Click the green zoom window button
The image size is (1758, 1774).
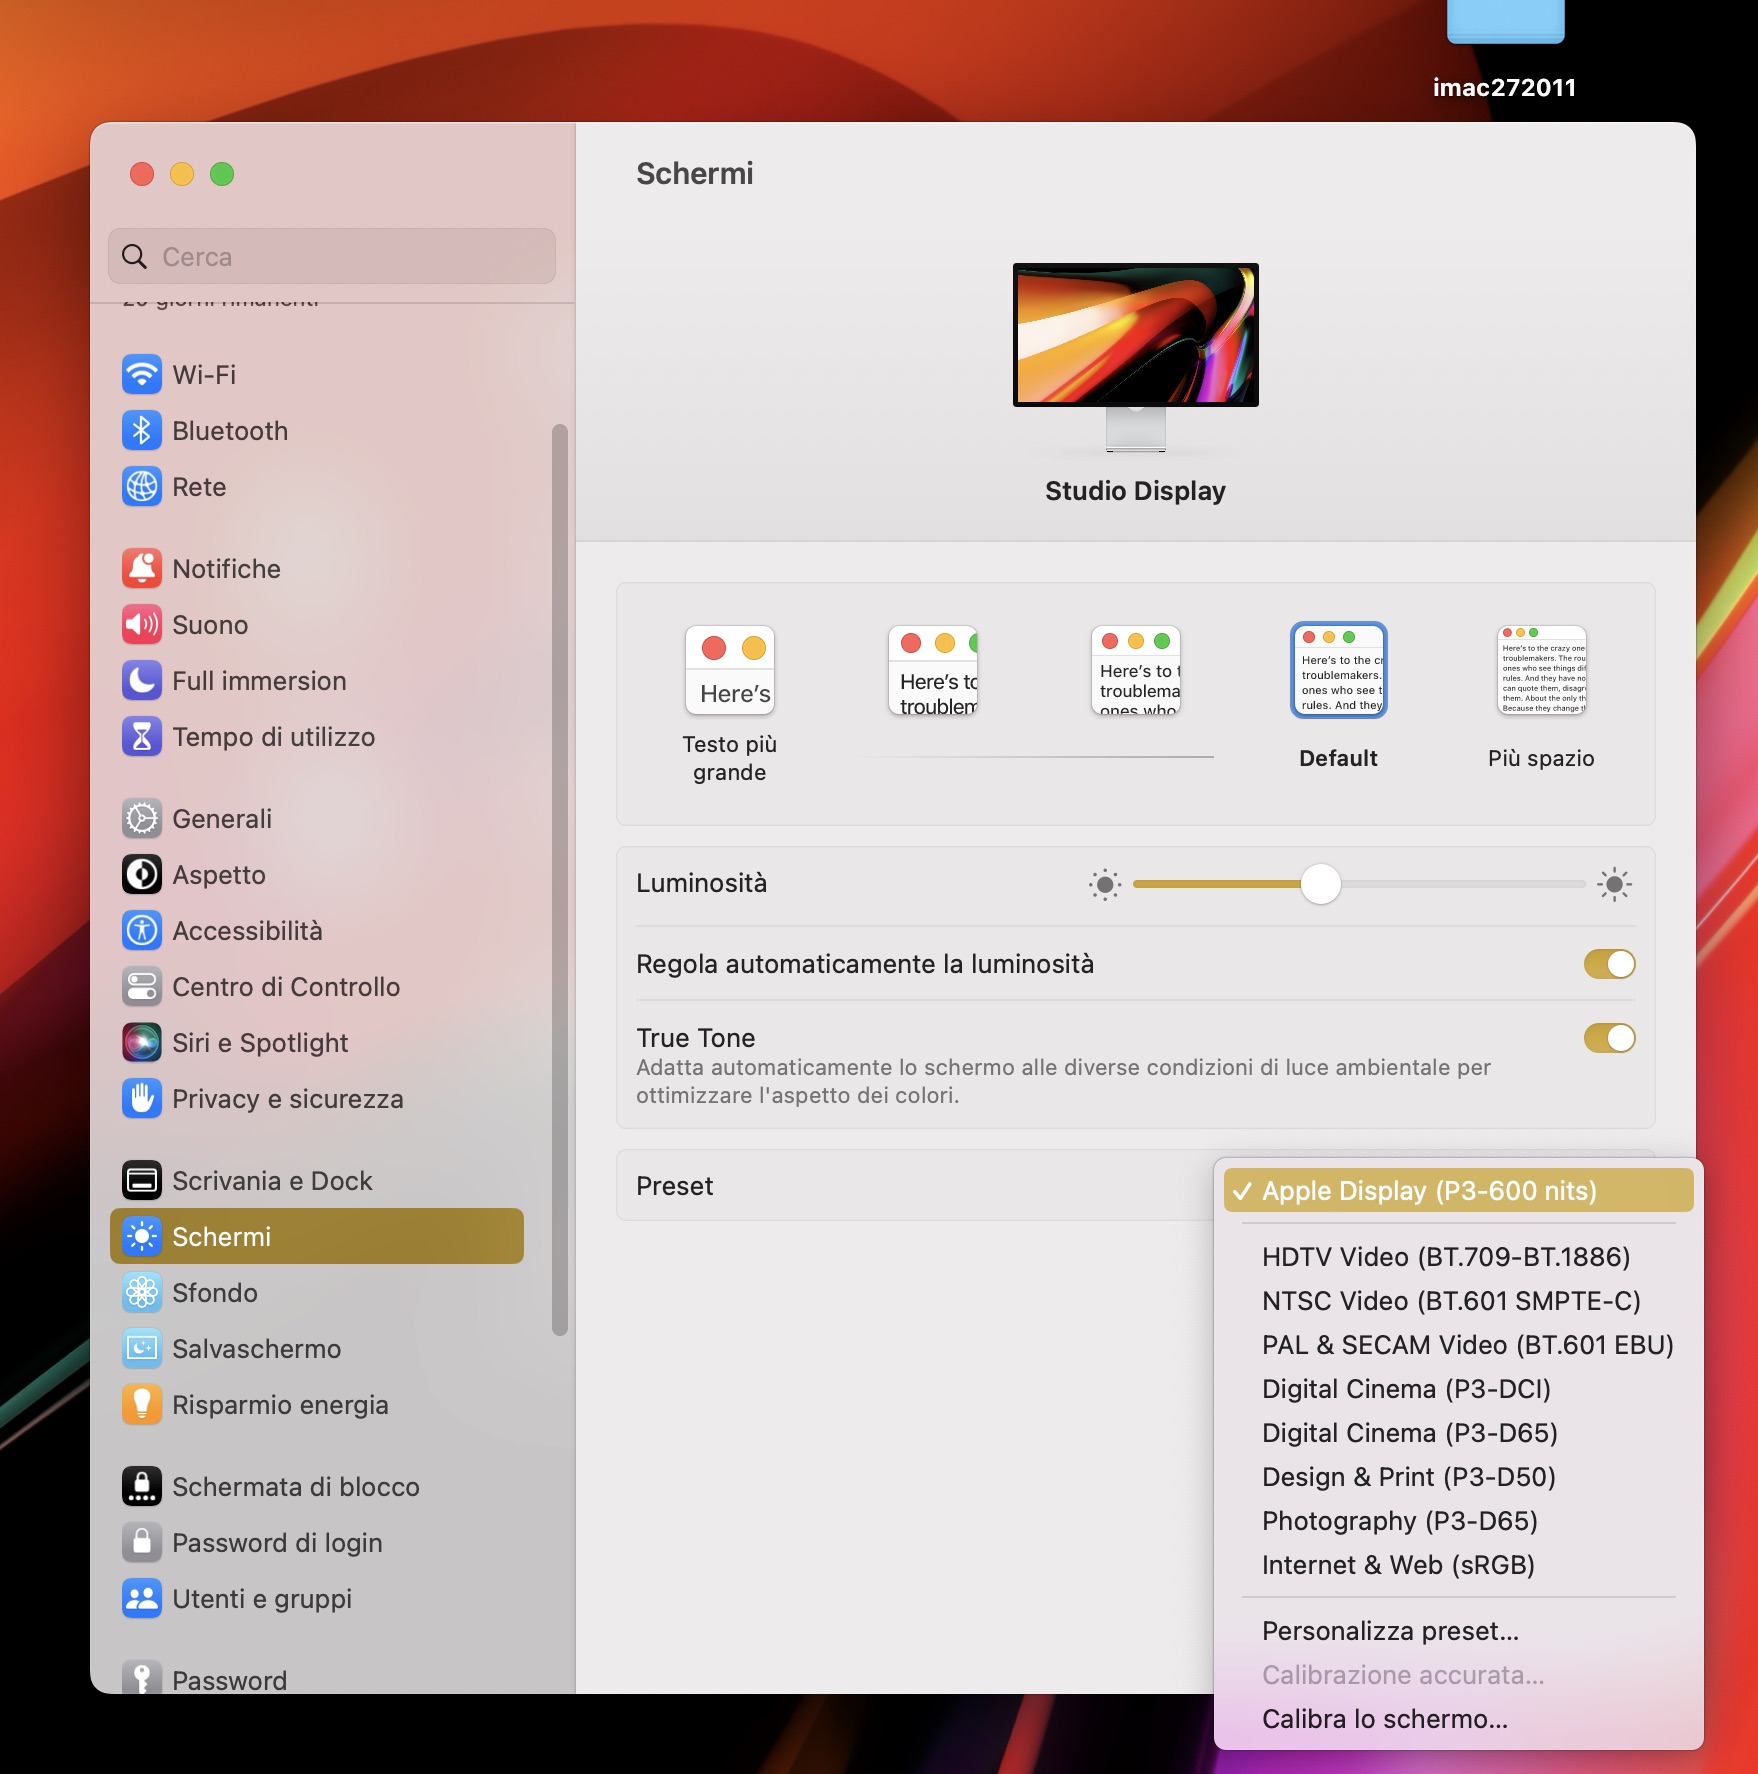pyautogui.click(x=222, y=174)
